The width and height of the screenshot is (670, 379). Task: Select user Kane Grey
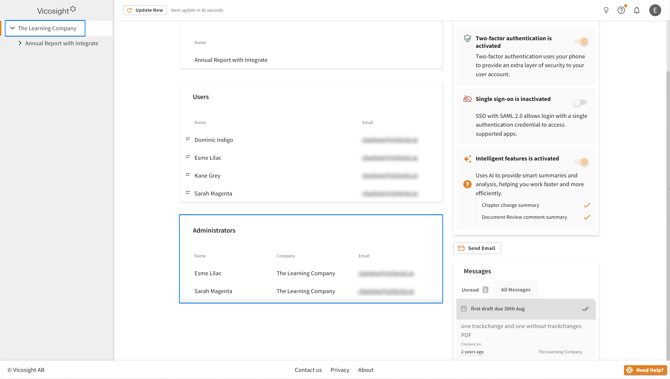(x=207, y=176)
